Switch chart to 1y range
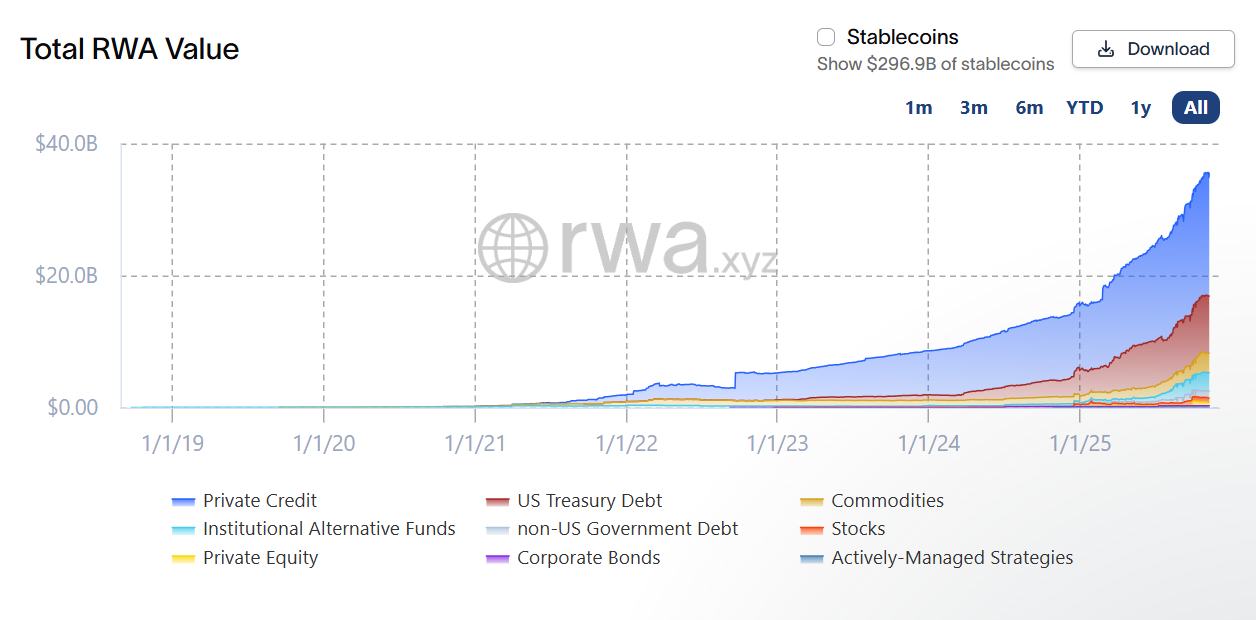 pyautogui.click(x=1140, y=108)
